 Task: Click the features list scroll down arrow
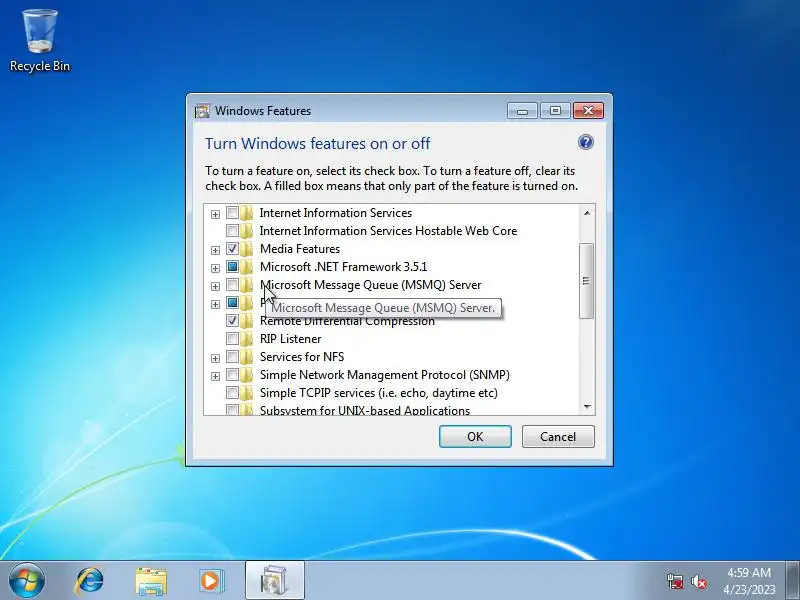pos(587,407)
